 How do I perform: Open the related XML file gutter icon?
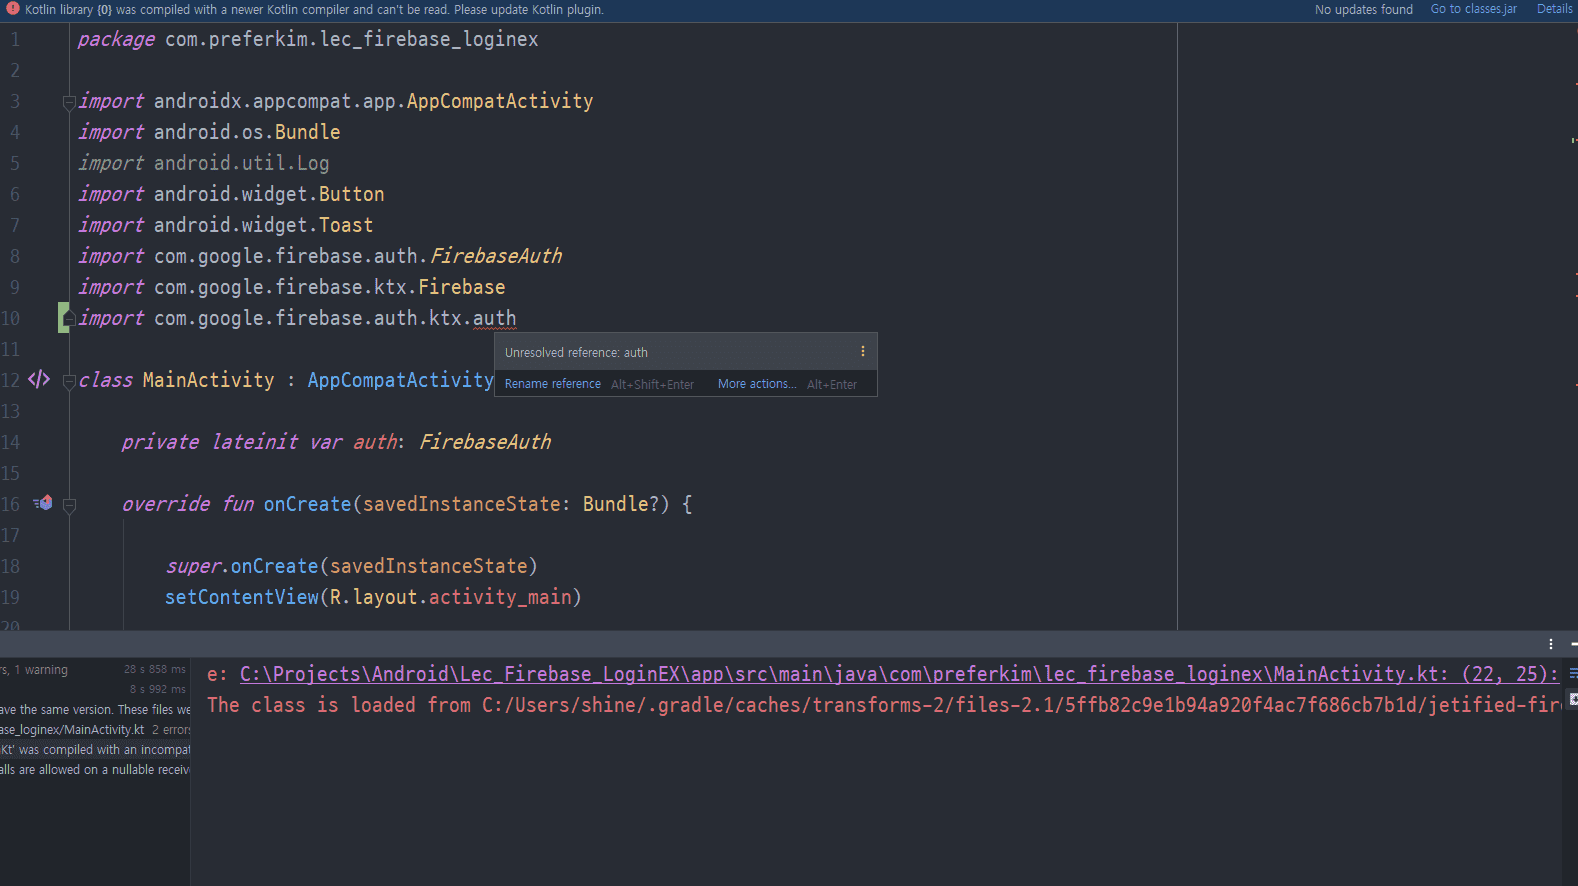pyautogui.click(x=39, y=379)
